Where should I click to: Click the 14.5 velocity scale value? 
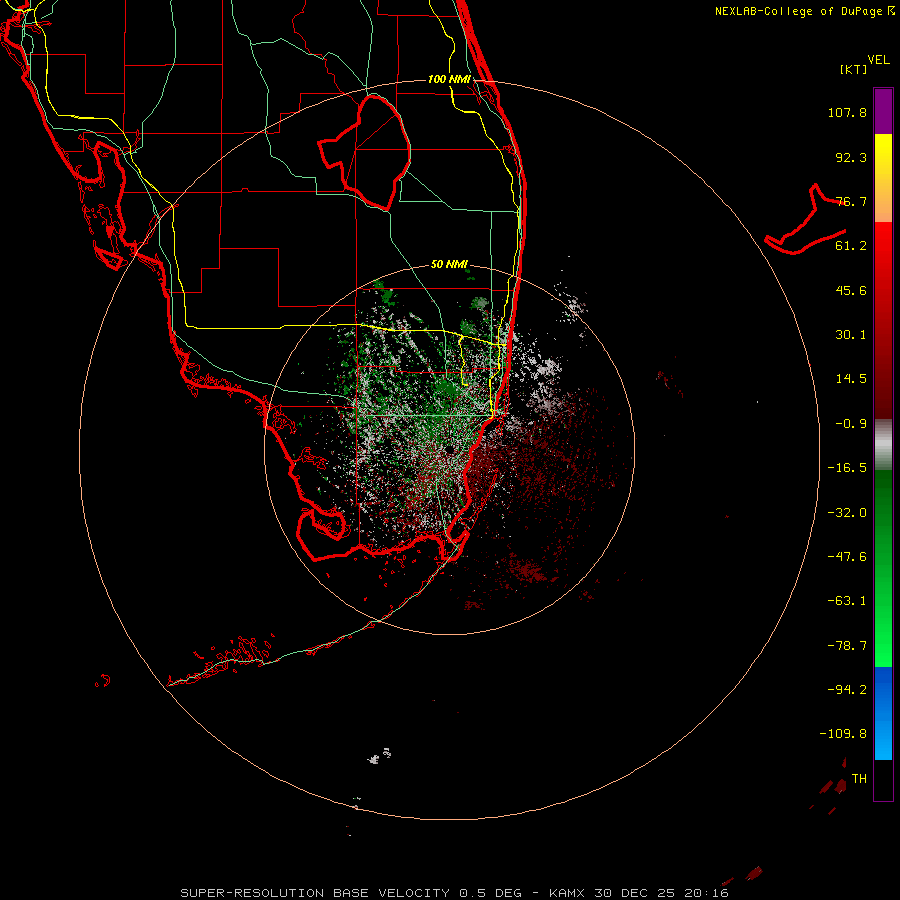[x=851, y=379]
